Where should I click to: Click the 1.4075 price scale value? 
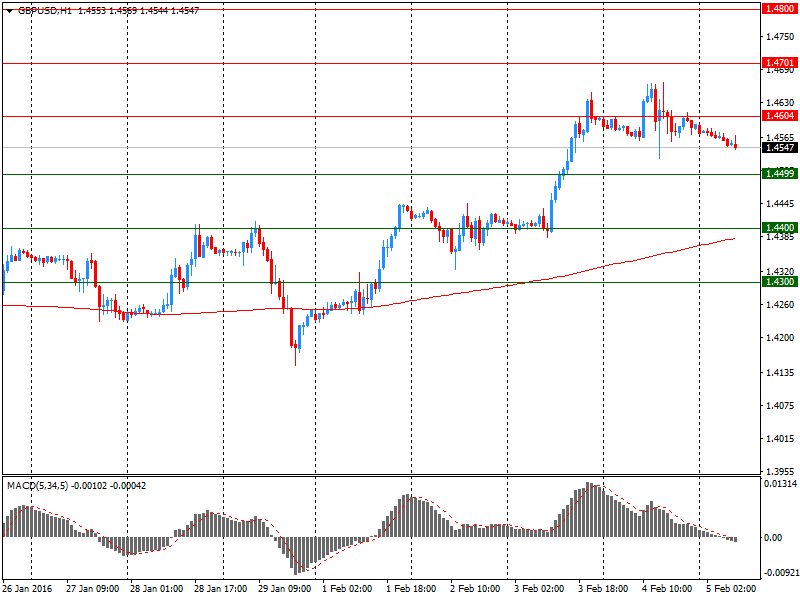780,406
